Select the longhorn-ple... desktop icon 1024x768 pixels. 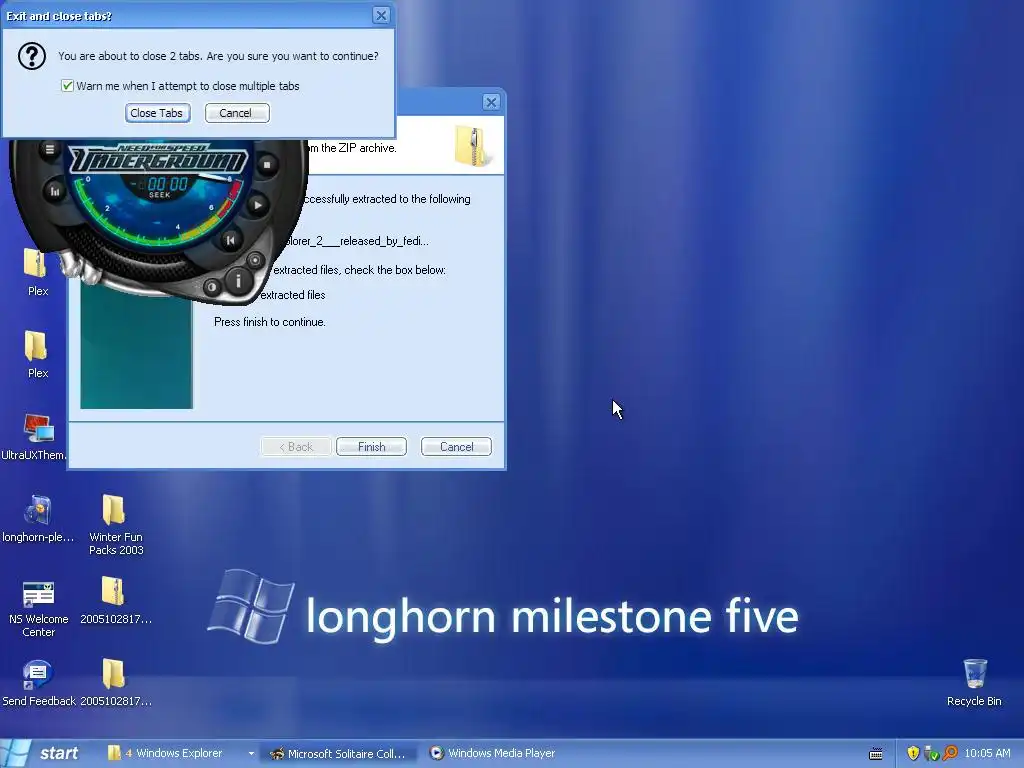pyautogui.click(x=38, y=519)
